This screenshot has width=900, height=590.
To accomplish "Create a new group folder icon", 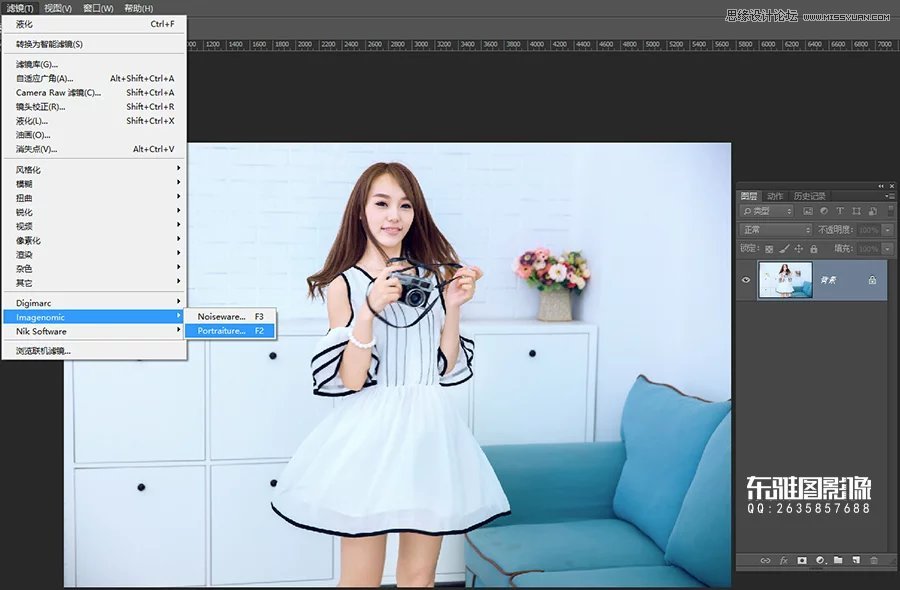I will pyautogui.click(x=838, y=560).
